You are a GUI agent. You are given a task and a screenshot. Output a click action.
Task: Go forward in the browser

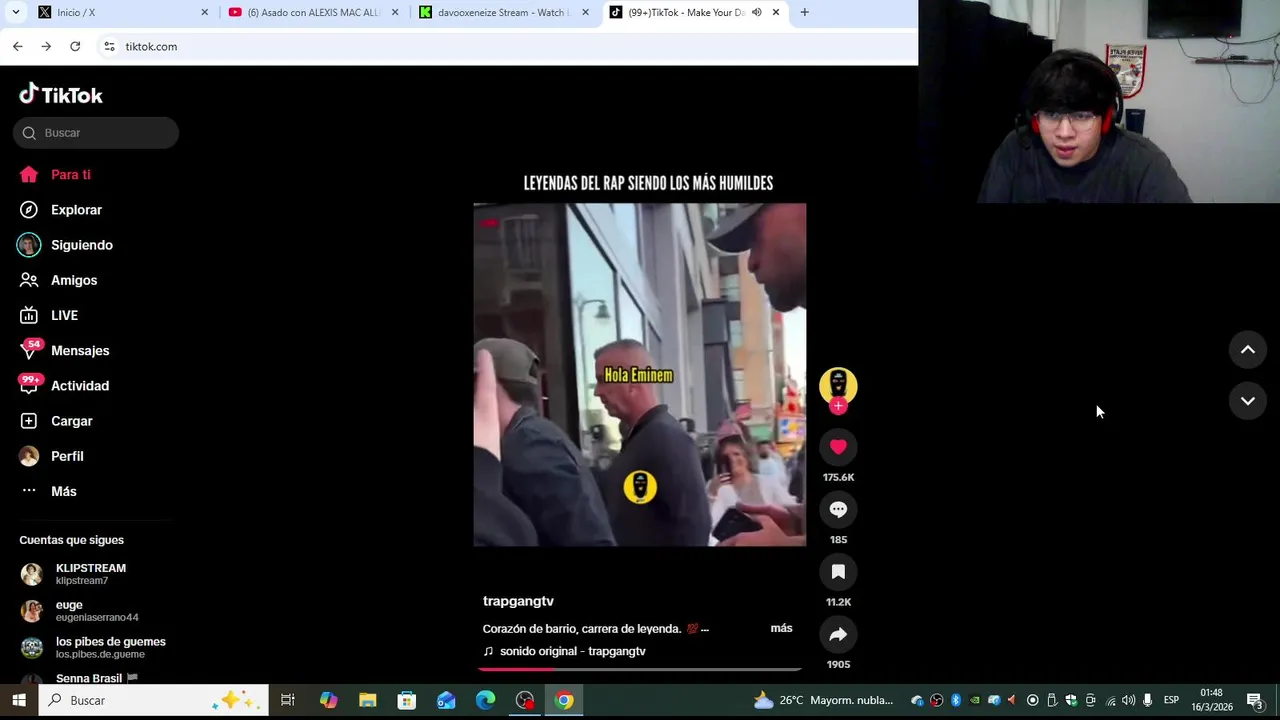tap(46, 46)
